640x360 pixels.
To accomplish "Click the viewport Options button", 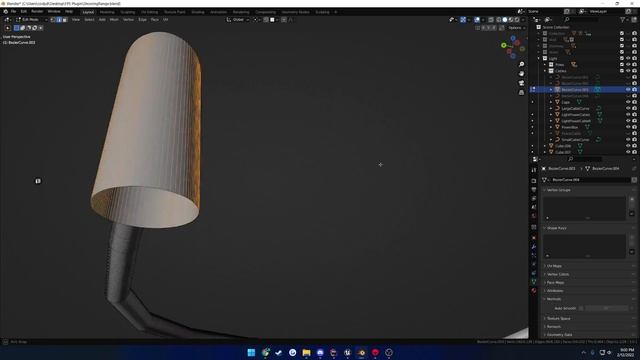I will click(516, 28).
